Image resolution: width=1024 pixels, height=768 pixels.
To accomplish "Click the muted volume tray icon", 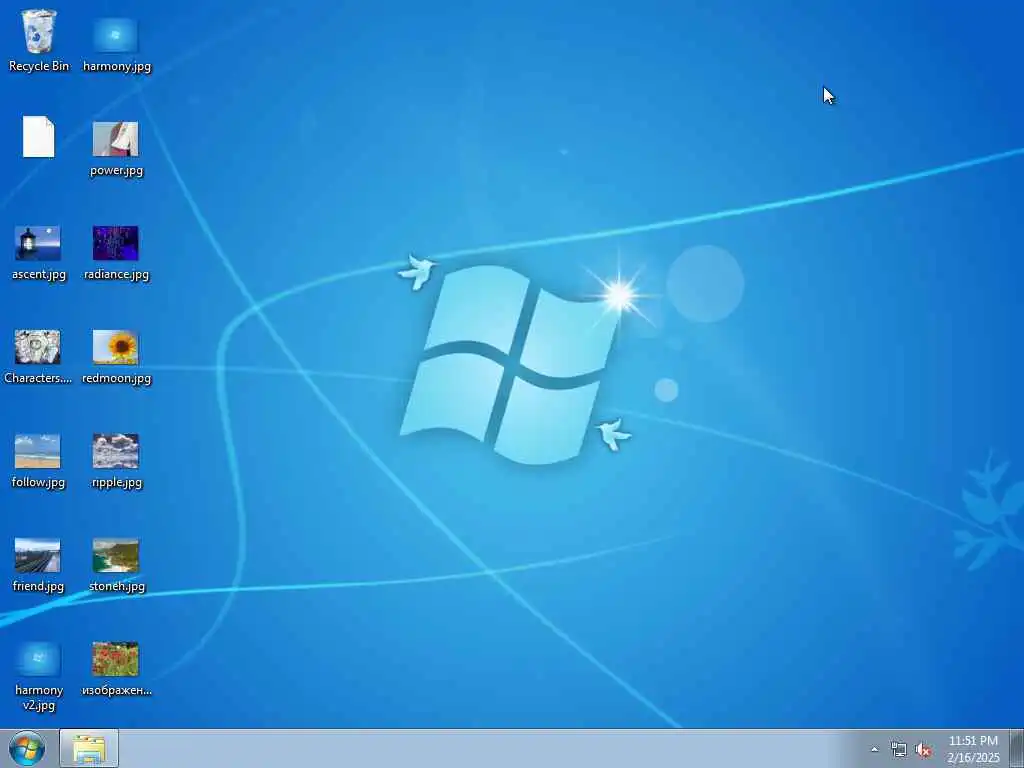I will [923, 750].
